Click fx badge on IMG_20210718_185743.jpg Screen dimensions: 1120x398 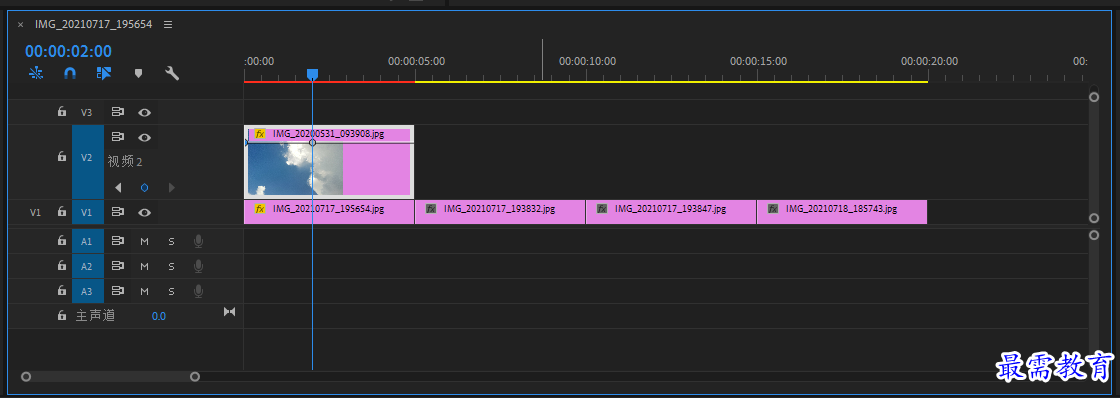pyautogui.click(x=773, y=209)
